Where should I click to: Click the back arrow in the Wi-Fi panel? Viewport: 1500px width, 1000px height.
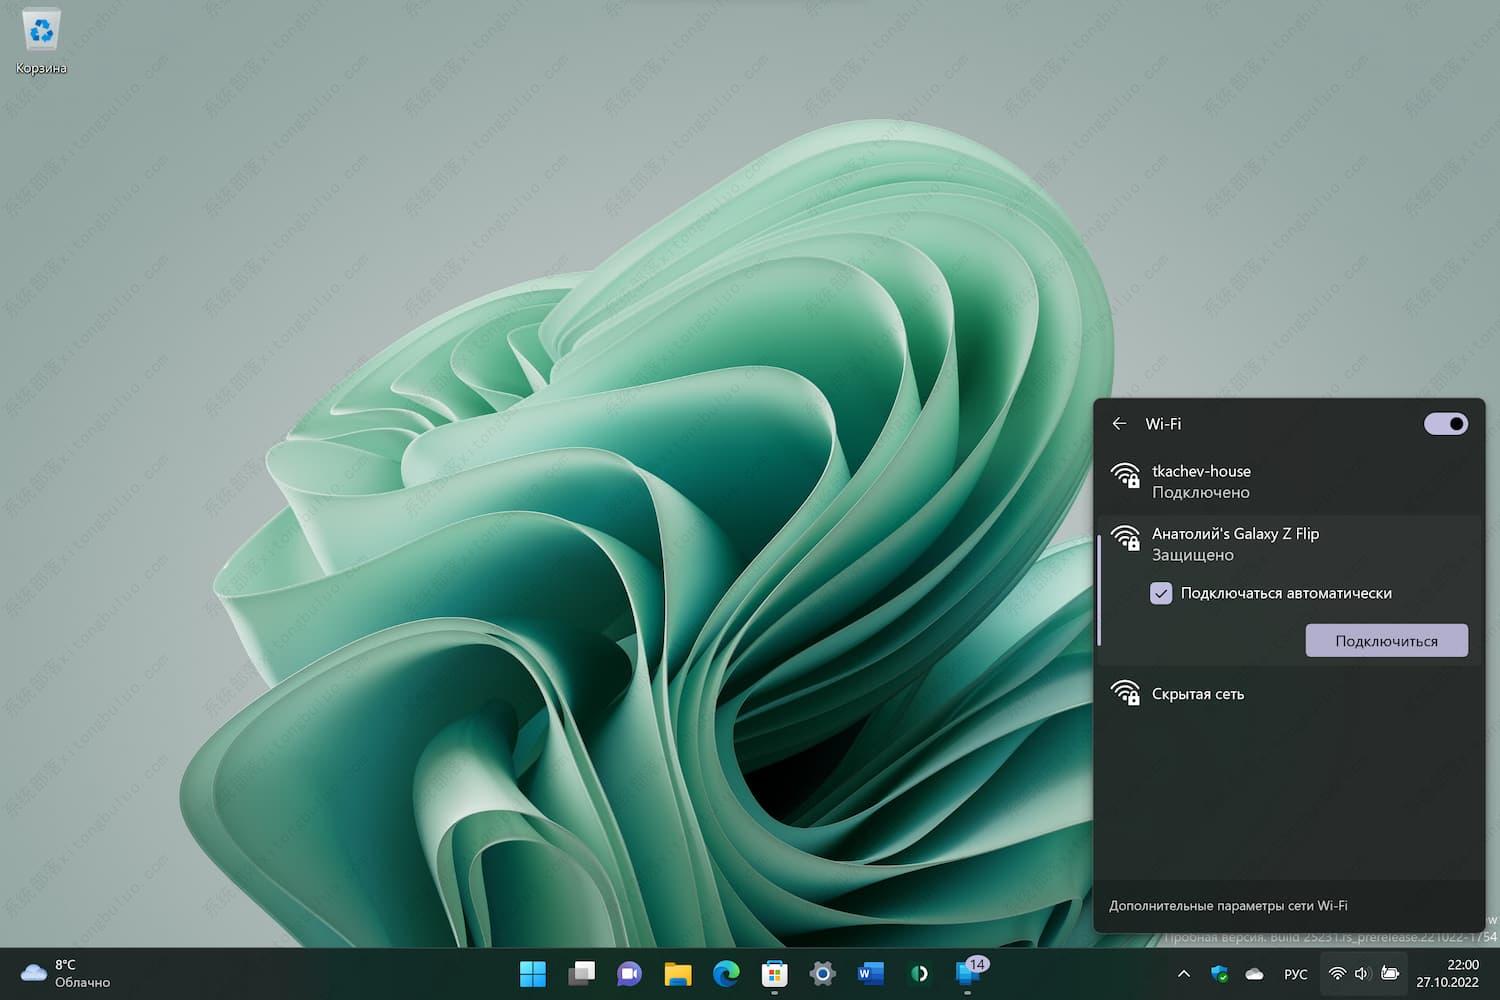[x=1119, y=424]
